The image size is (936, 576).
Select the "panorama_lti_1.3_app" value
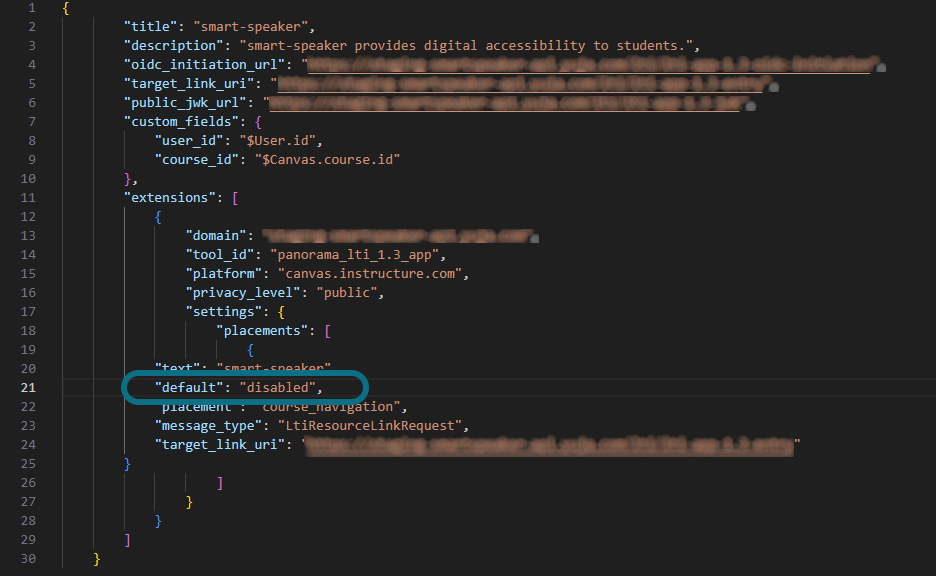355,255
